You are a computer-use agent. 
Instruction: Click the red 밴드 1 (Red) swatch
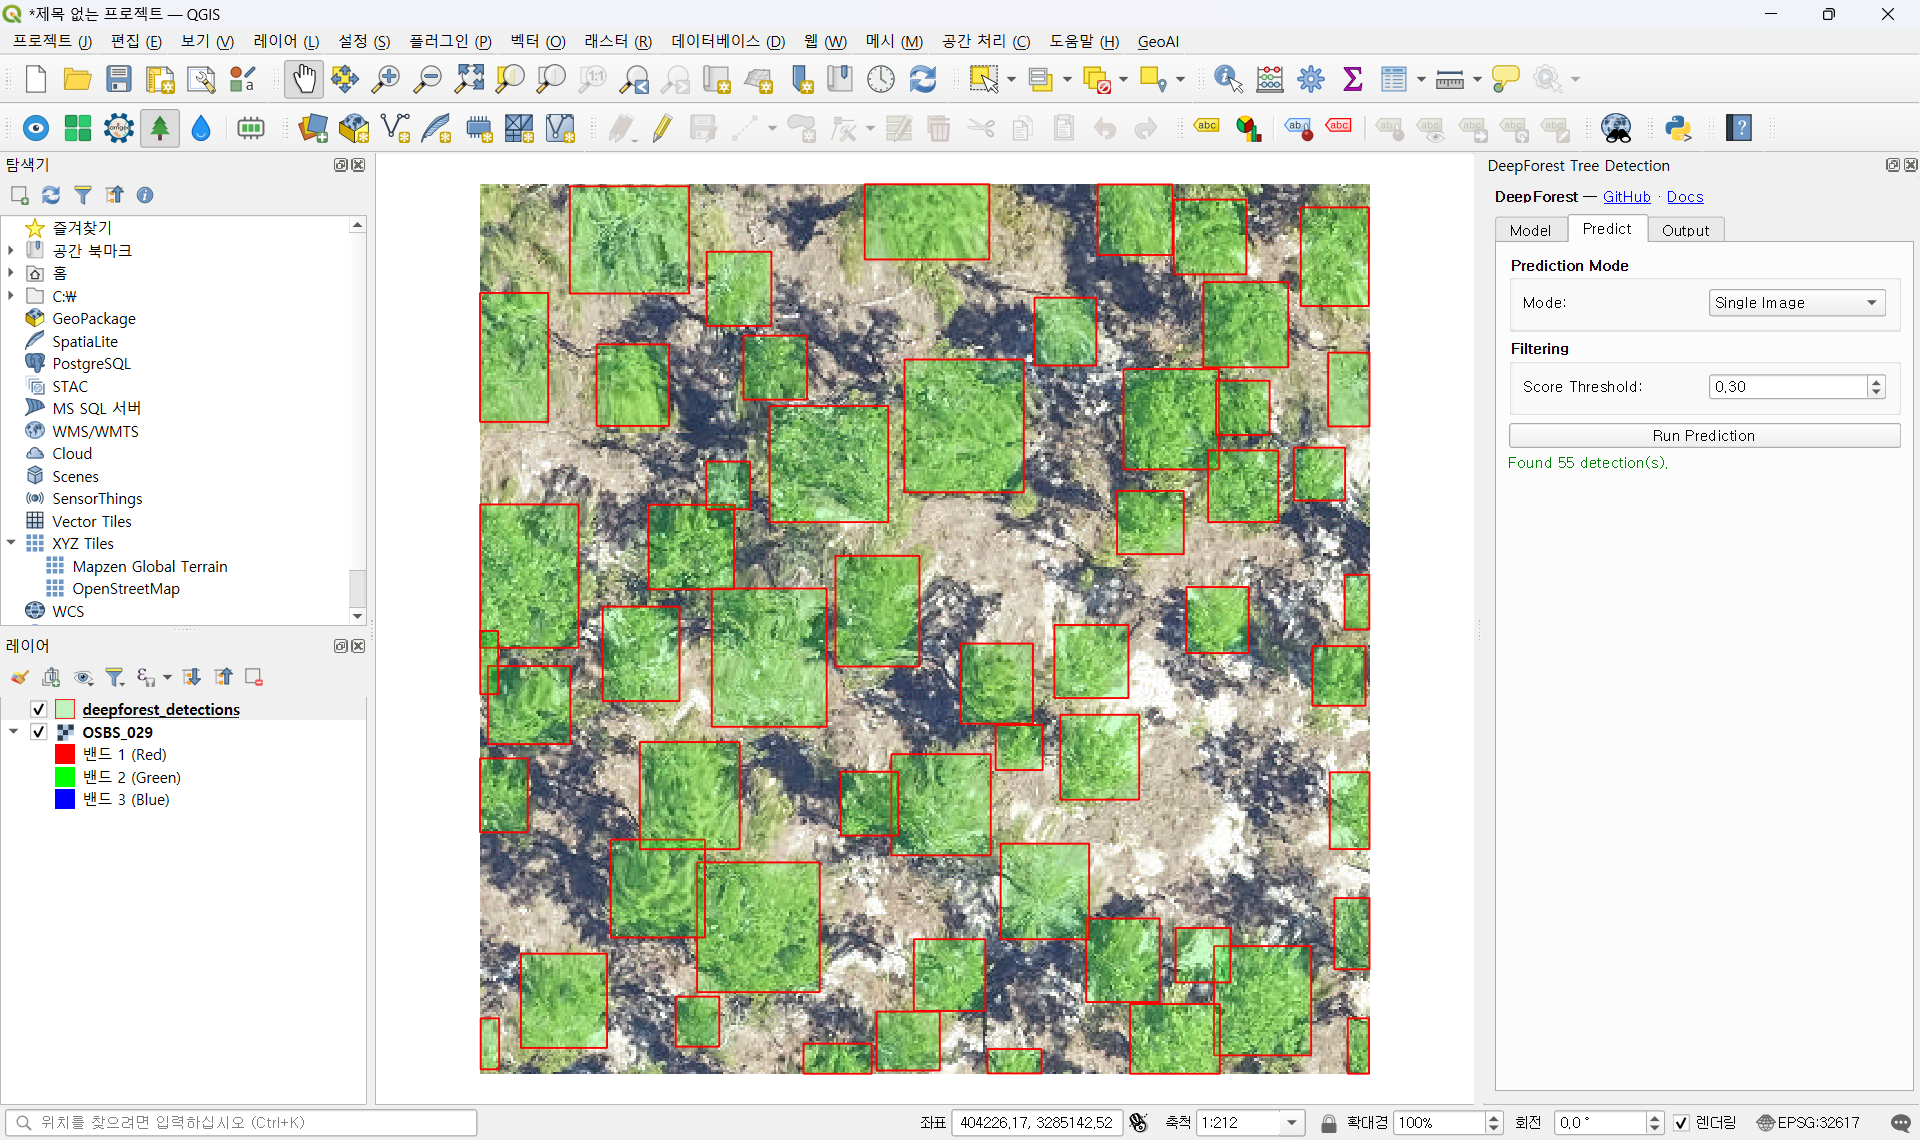pos(65,754)
